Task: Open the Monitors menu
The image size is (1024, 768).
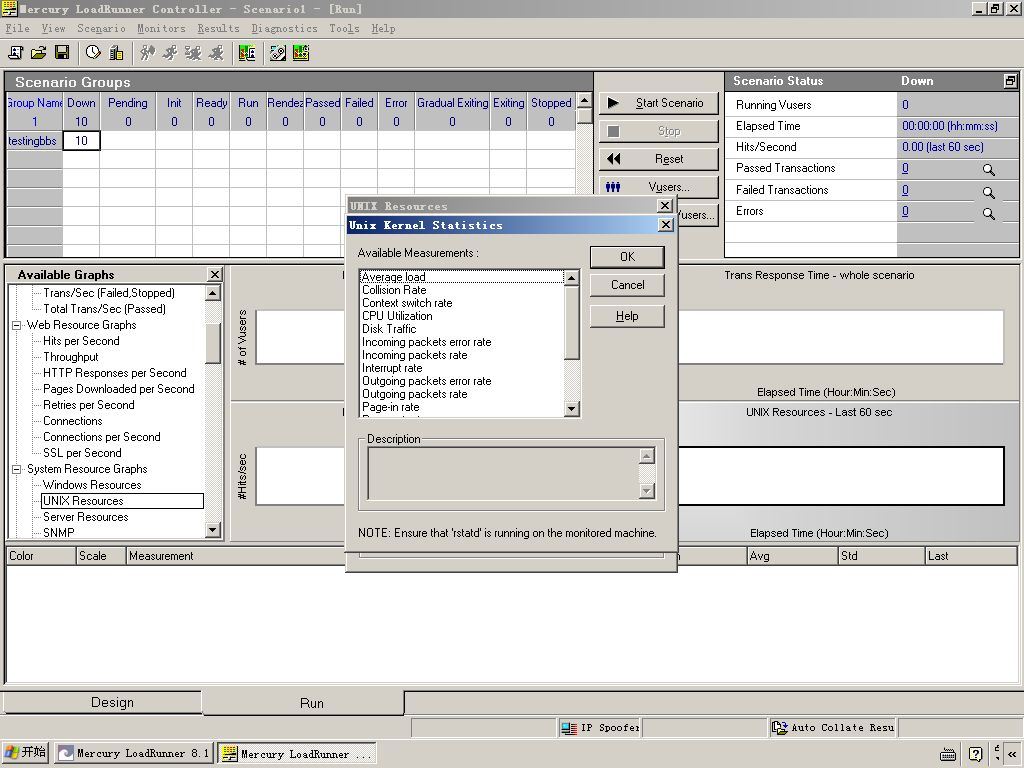Action: pyautogui.click(x=161, y=28)
